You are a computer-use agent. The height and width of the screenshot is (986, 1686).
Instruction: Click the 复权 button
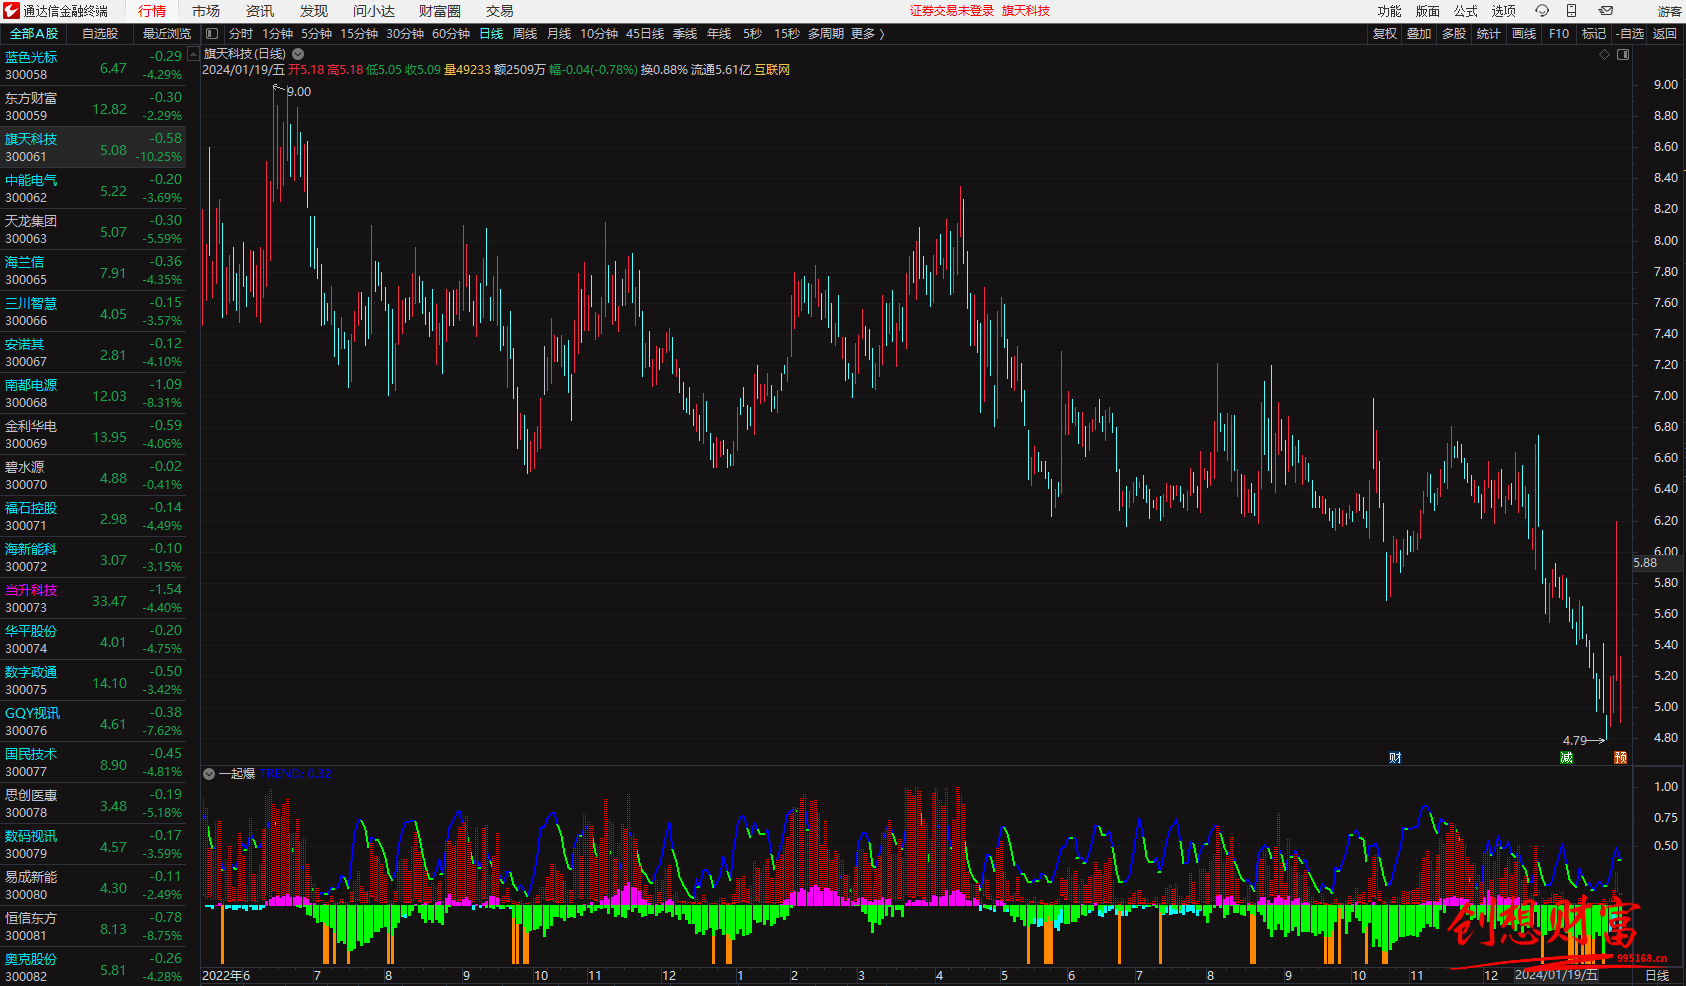click(x=1384, y=34)
